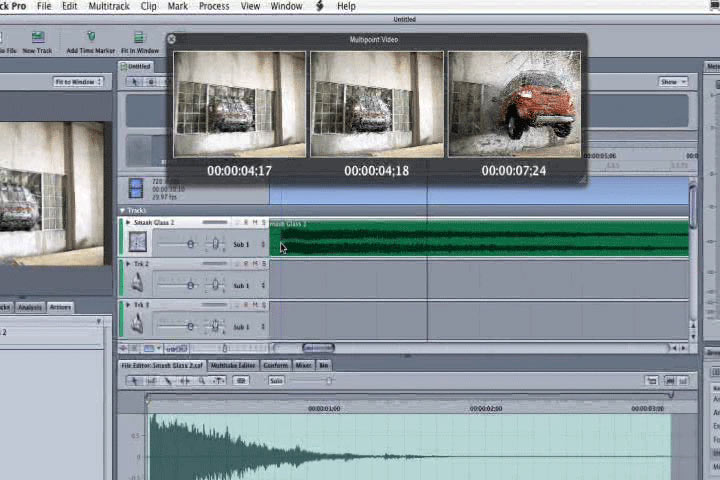Viewport: 720px width, 480px height.
Task: Open the Process menu
Action: [x=214, y=6]
